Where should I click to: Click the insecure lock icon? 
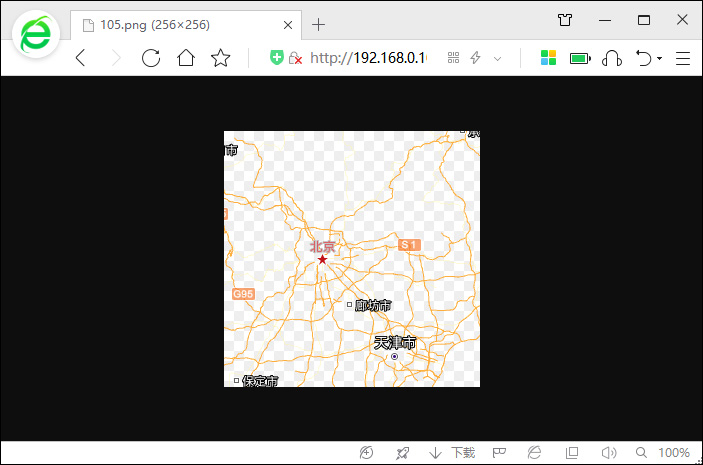pos(295,58)
